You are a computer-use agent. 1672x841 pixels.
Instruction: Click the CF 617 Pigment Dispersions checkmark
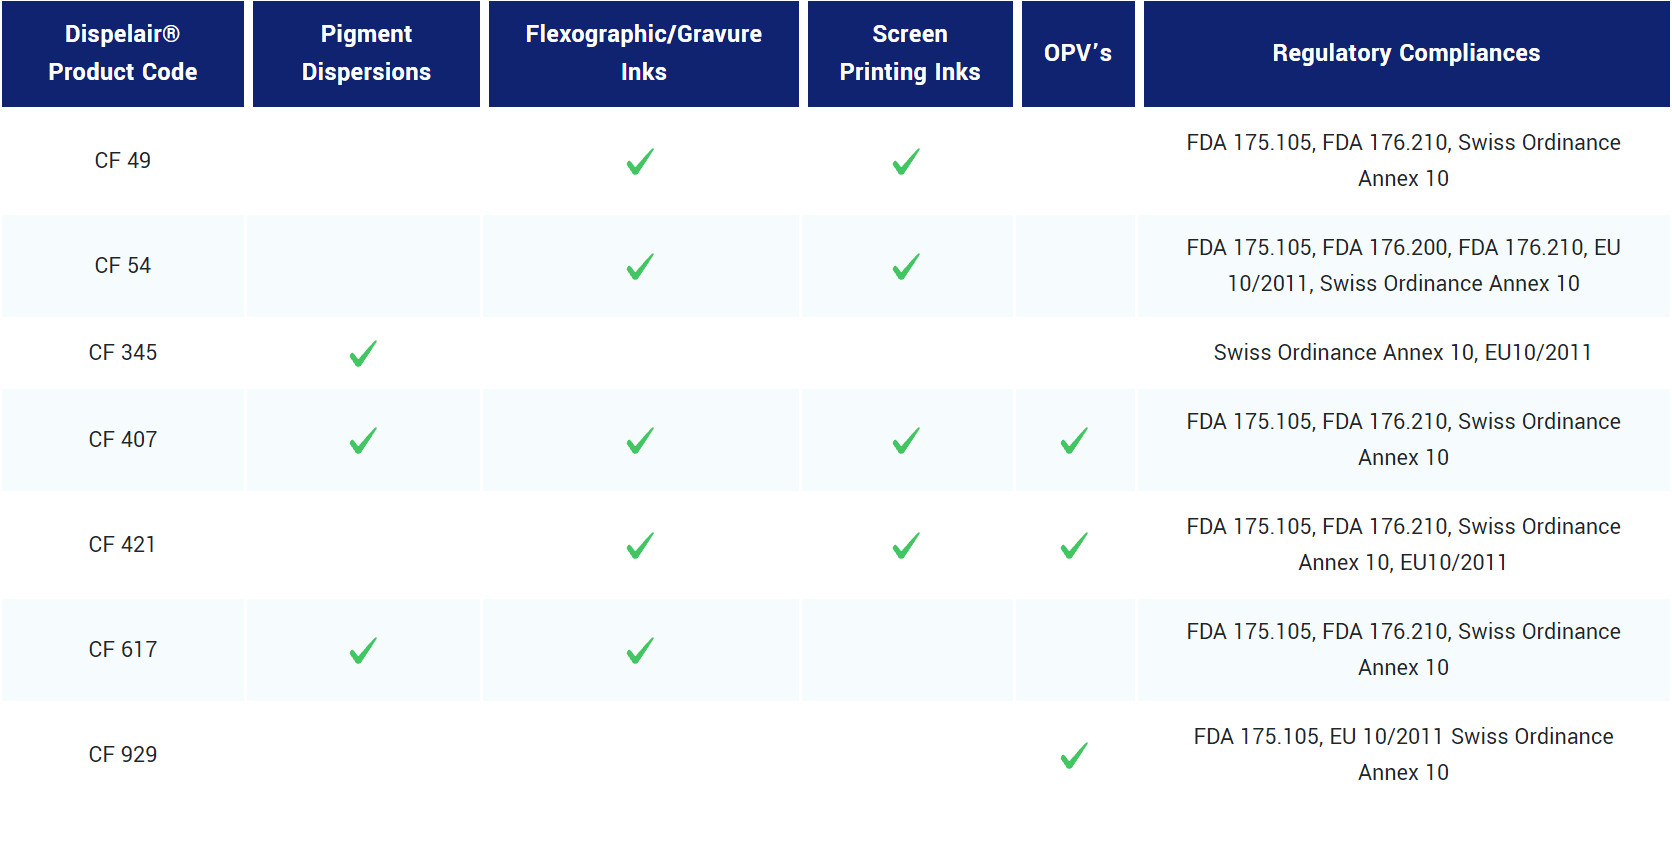pyautogui.click(x=363, y=651)
